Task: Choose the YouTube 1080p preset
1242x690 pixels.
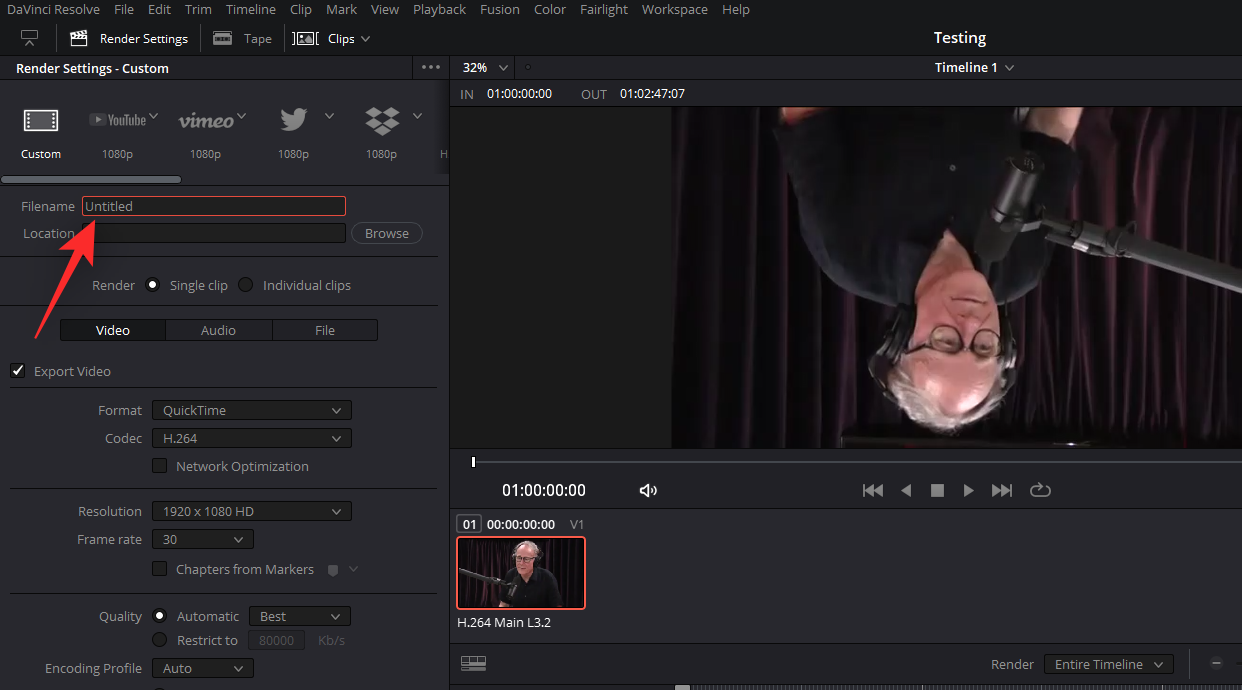Action: pyautogui.click(x=117, y=120)
